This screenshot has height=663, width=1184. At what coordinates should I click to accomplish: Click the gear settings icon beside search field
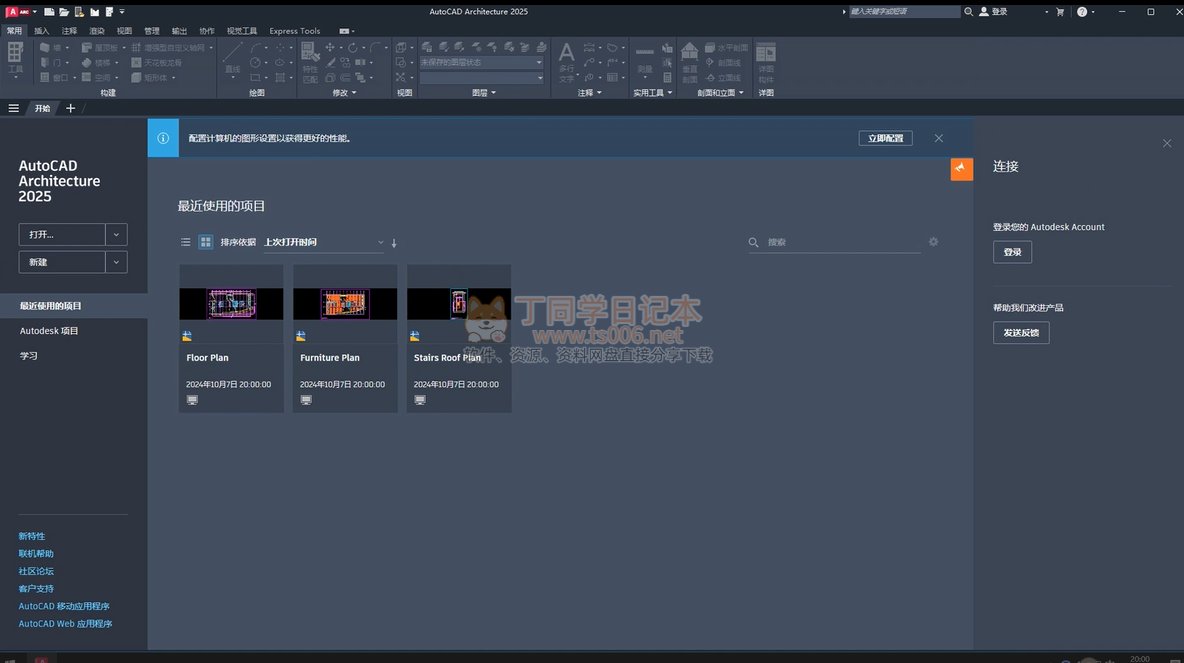[934, 242]
